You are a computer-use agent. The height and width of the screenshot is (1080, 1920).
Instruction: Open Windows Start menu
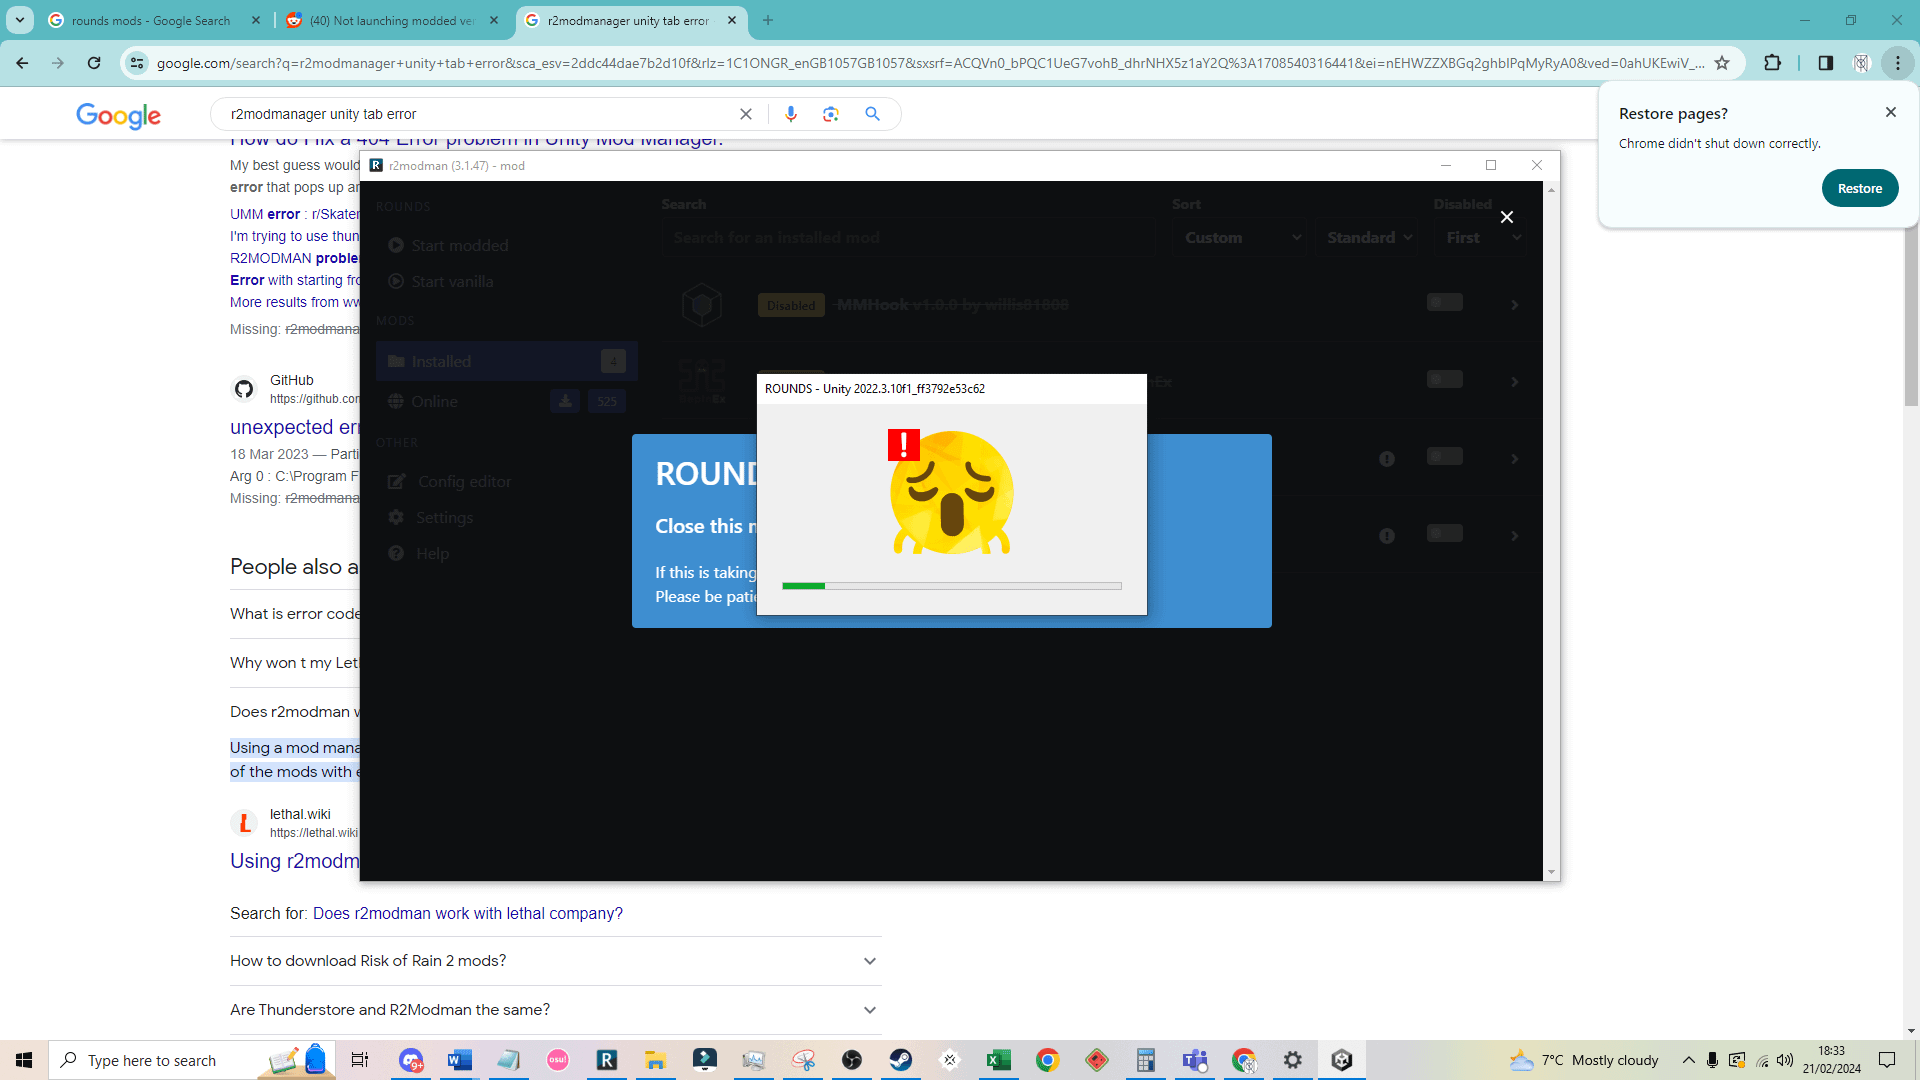[24, 1060]
